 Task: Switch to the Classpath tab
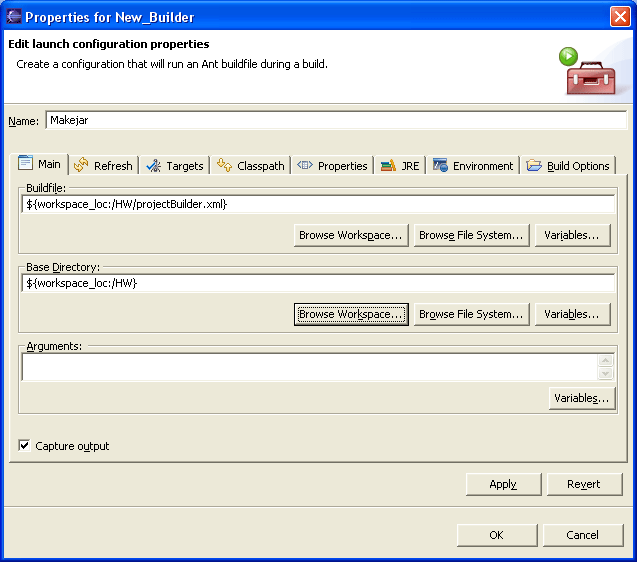point(251,165)
